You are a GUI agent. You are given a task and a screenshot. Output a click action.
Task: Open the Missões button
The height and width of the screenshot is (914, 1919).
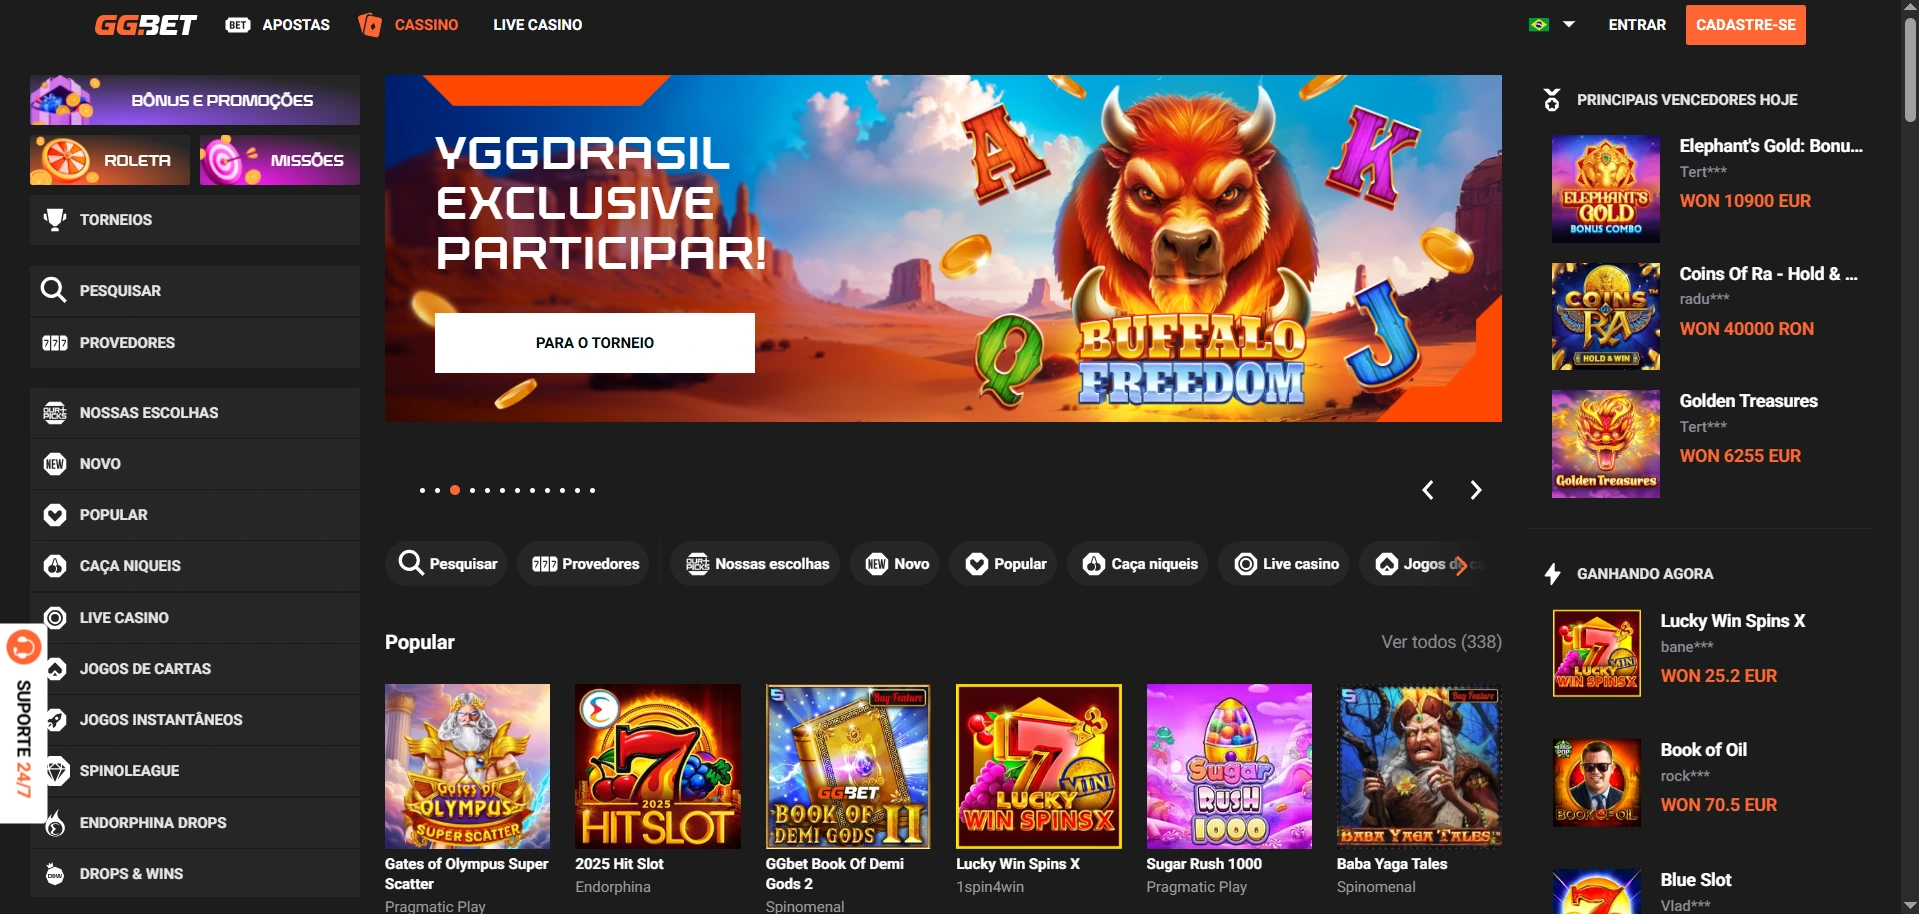[280, 160]
